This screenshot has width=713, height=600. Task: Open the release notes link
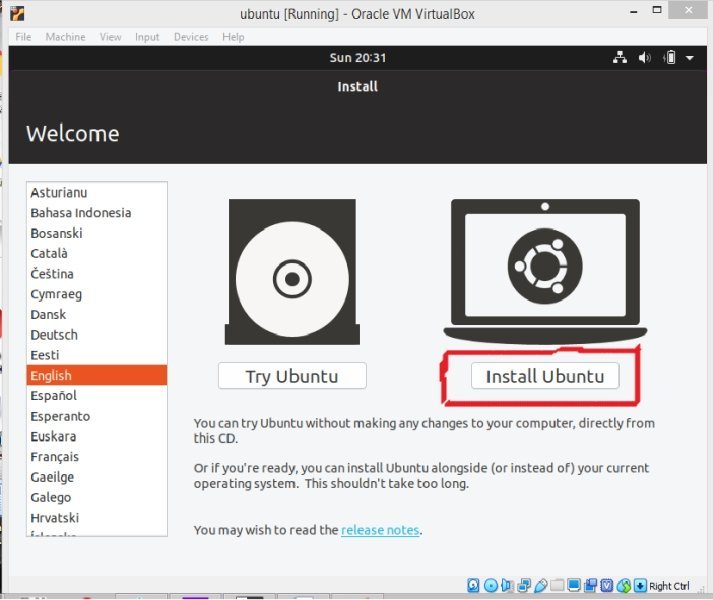[380, 530]
